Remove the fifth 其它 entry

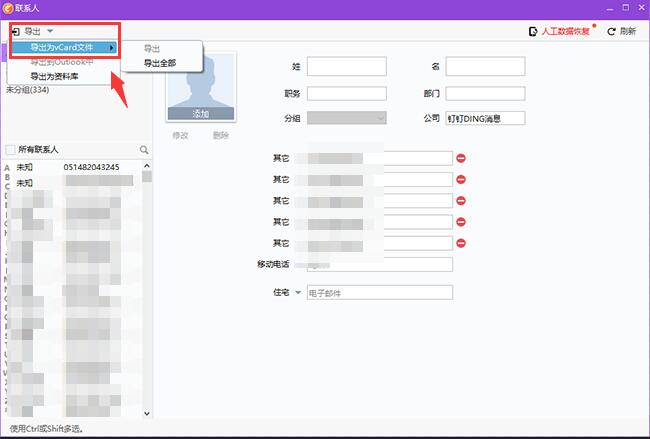(461, 243)
